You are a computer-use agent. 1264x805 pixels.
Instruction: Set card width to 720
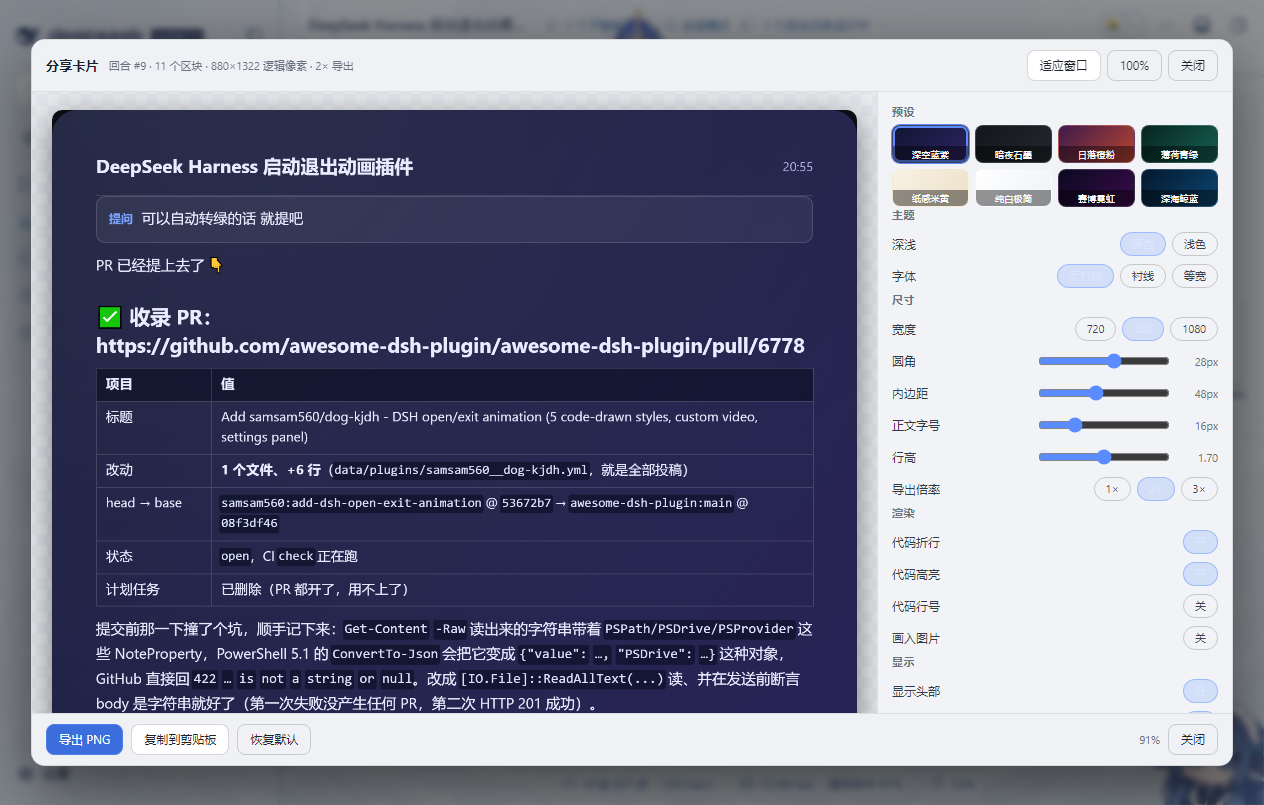pyautogui.click(x=1095, y=329)
